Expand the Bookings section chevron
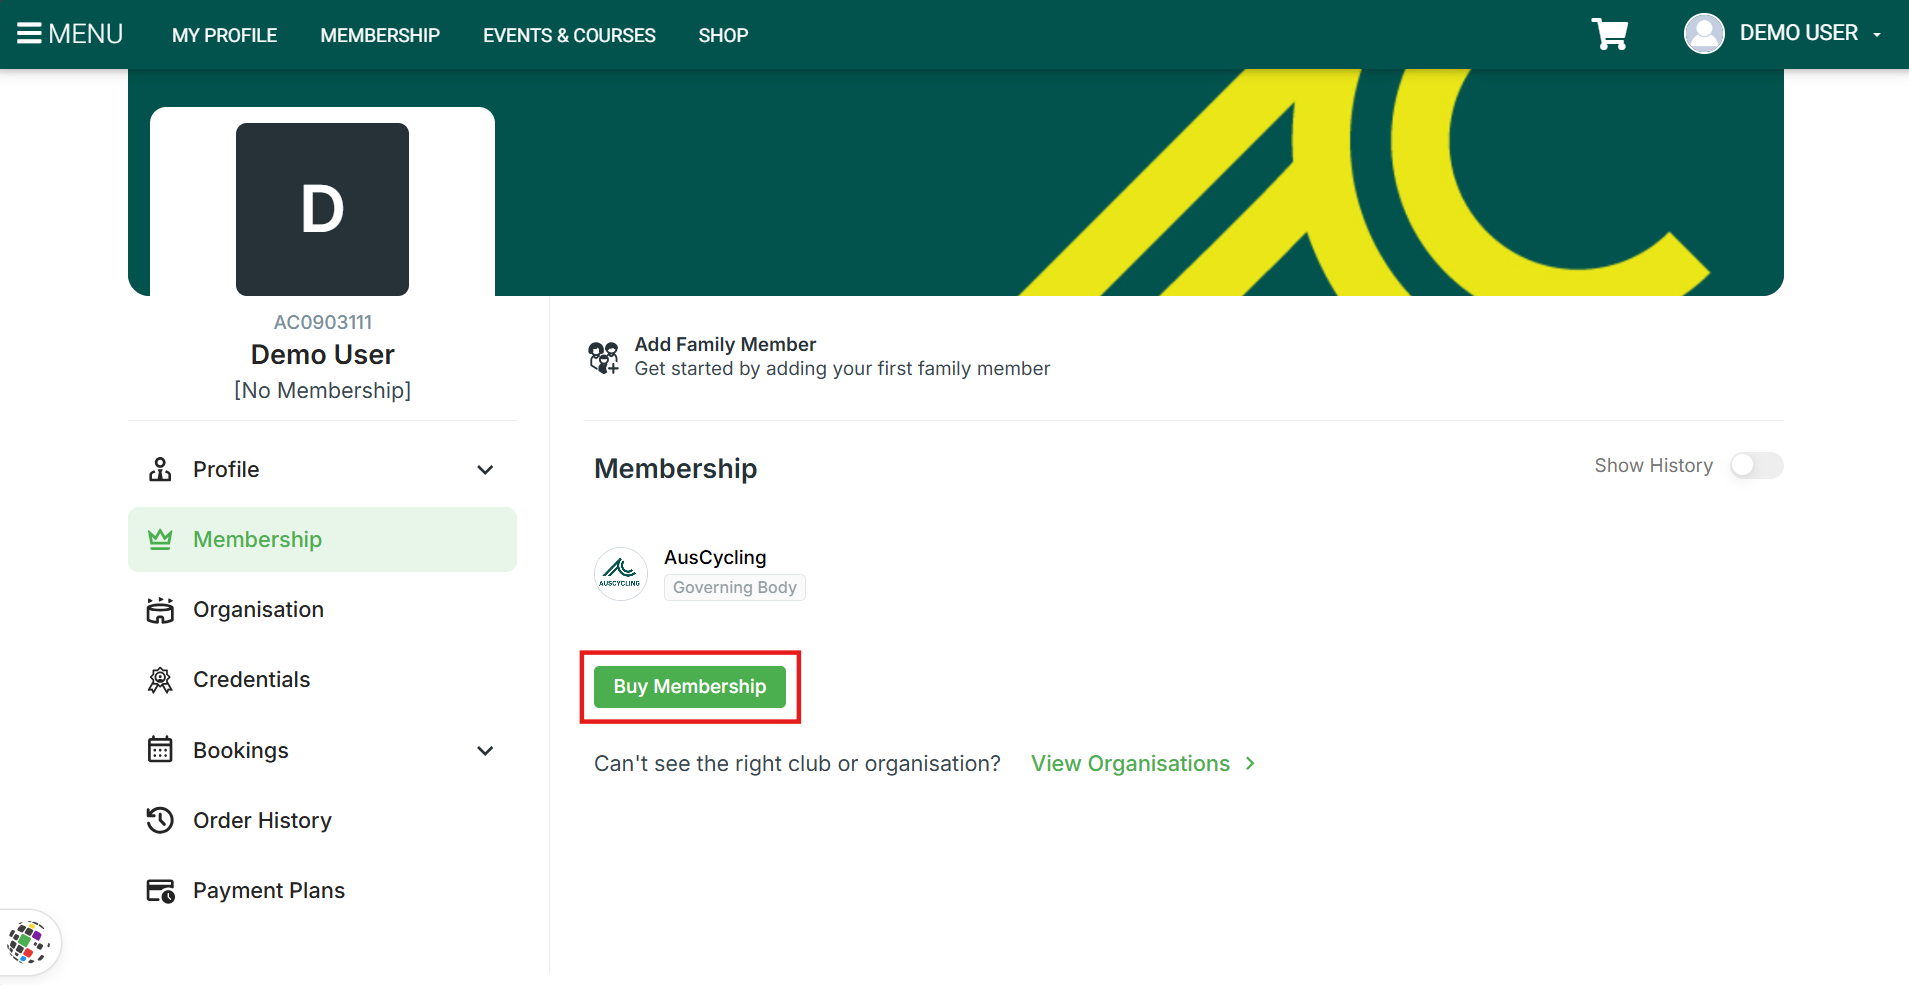Screen dimensions: 1909x985 point(485,751)
